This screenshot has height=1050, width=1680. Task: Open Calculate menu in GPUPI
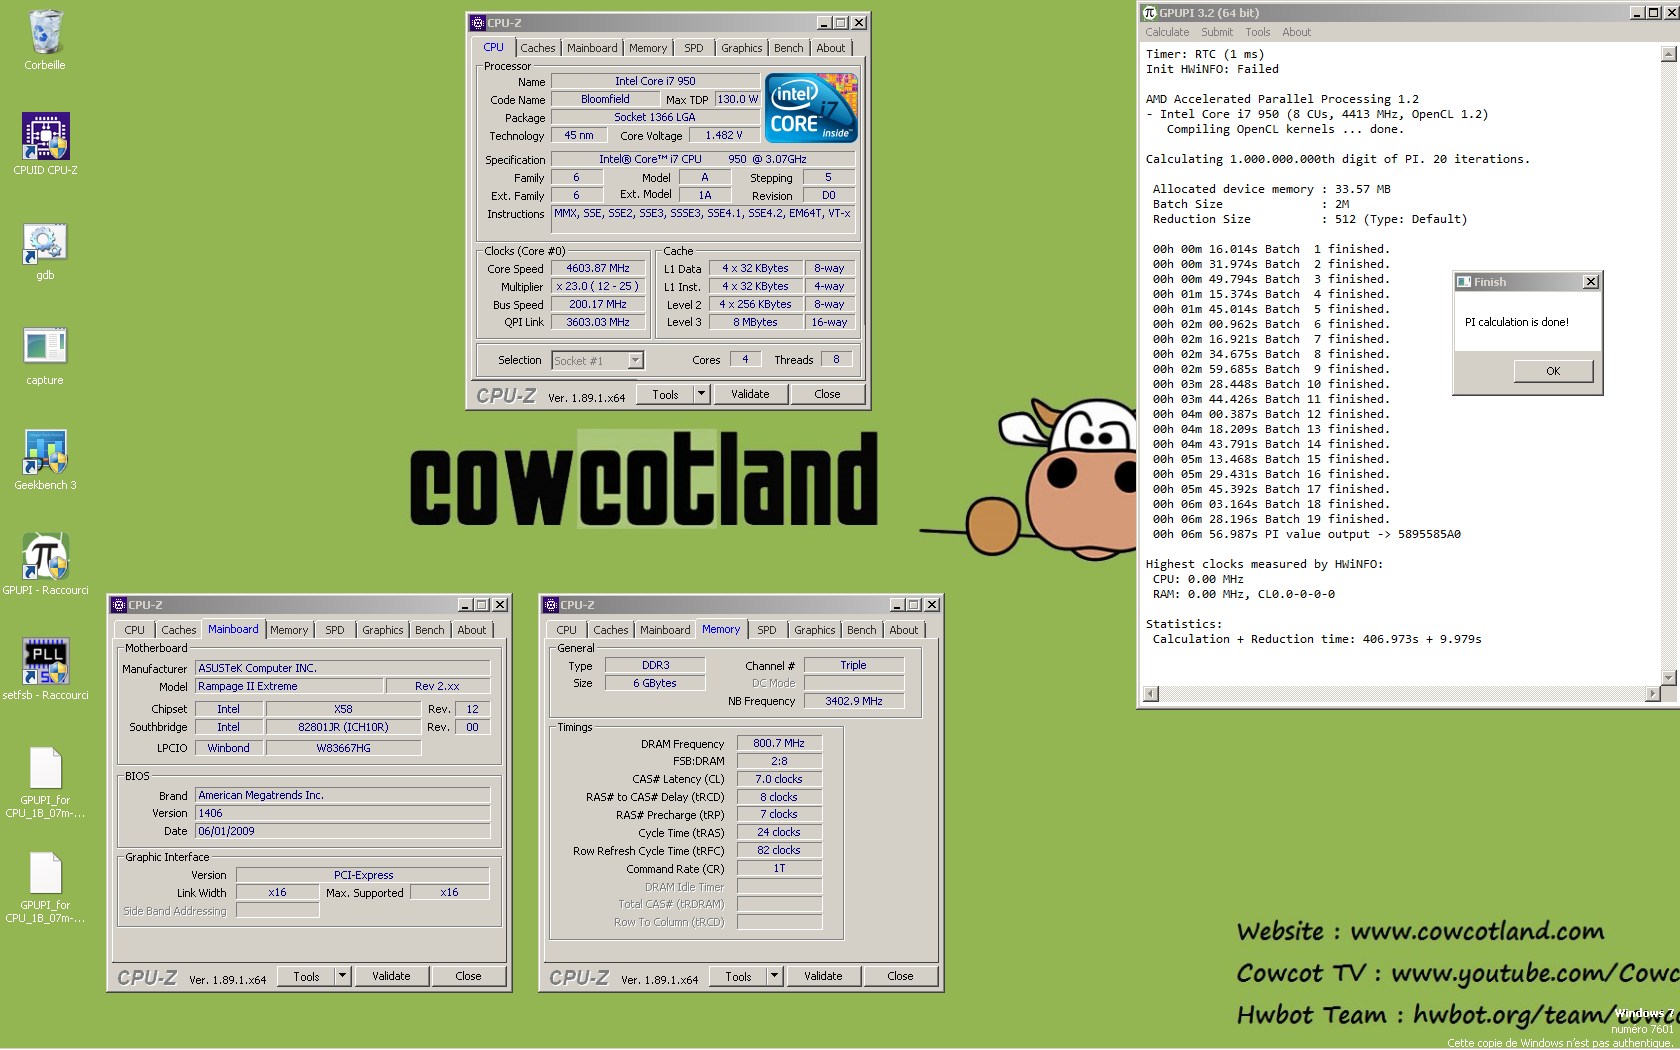coord(1167,32)
